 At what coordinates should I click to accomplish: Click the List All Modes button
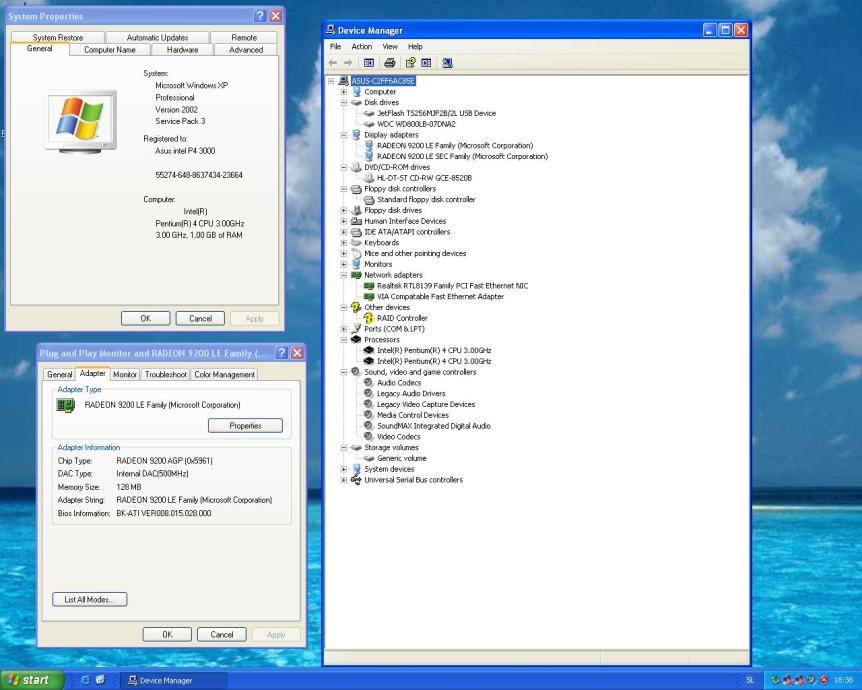tap(90, 599)
